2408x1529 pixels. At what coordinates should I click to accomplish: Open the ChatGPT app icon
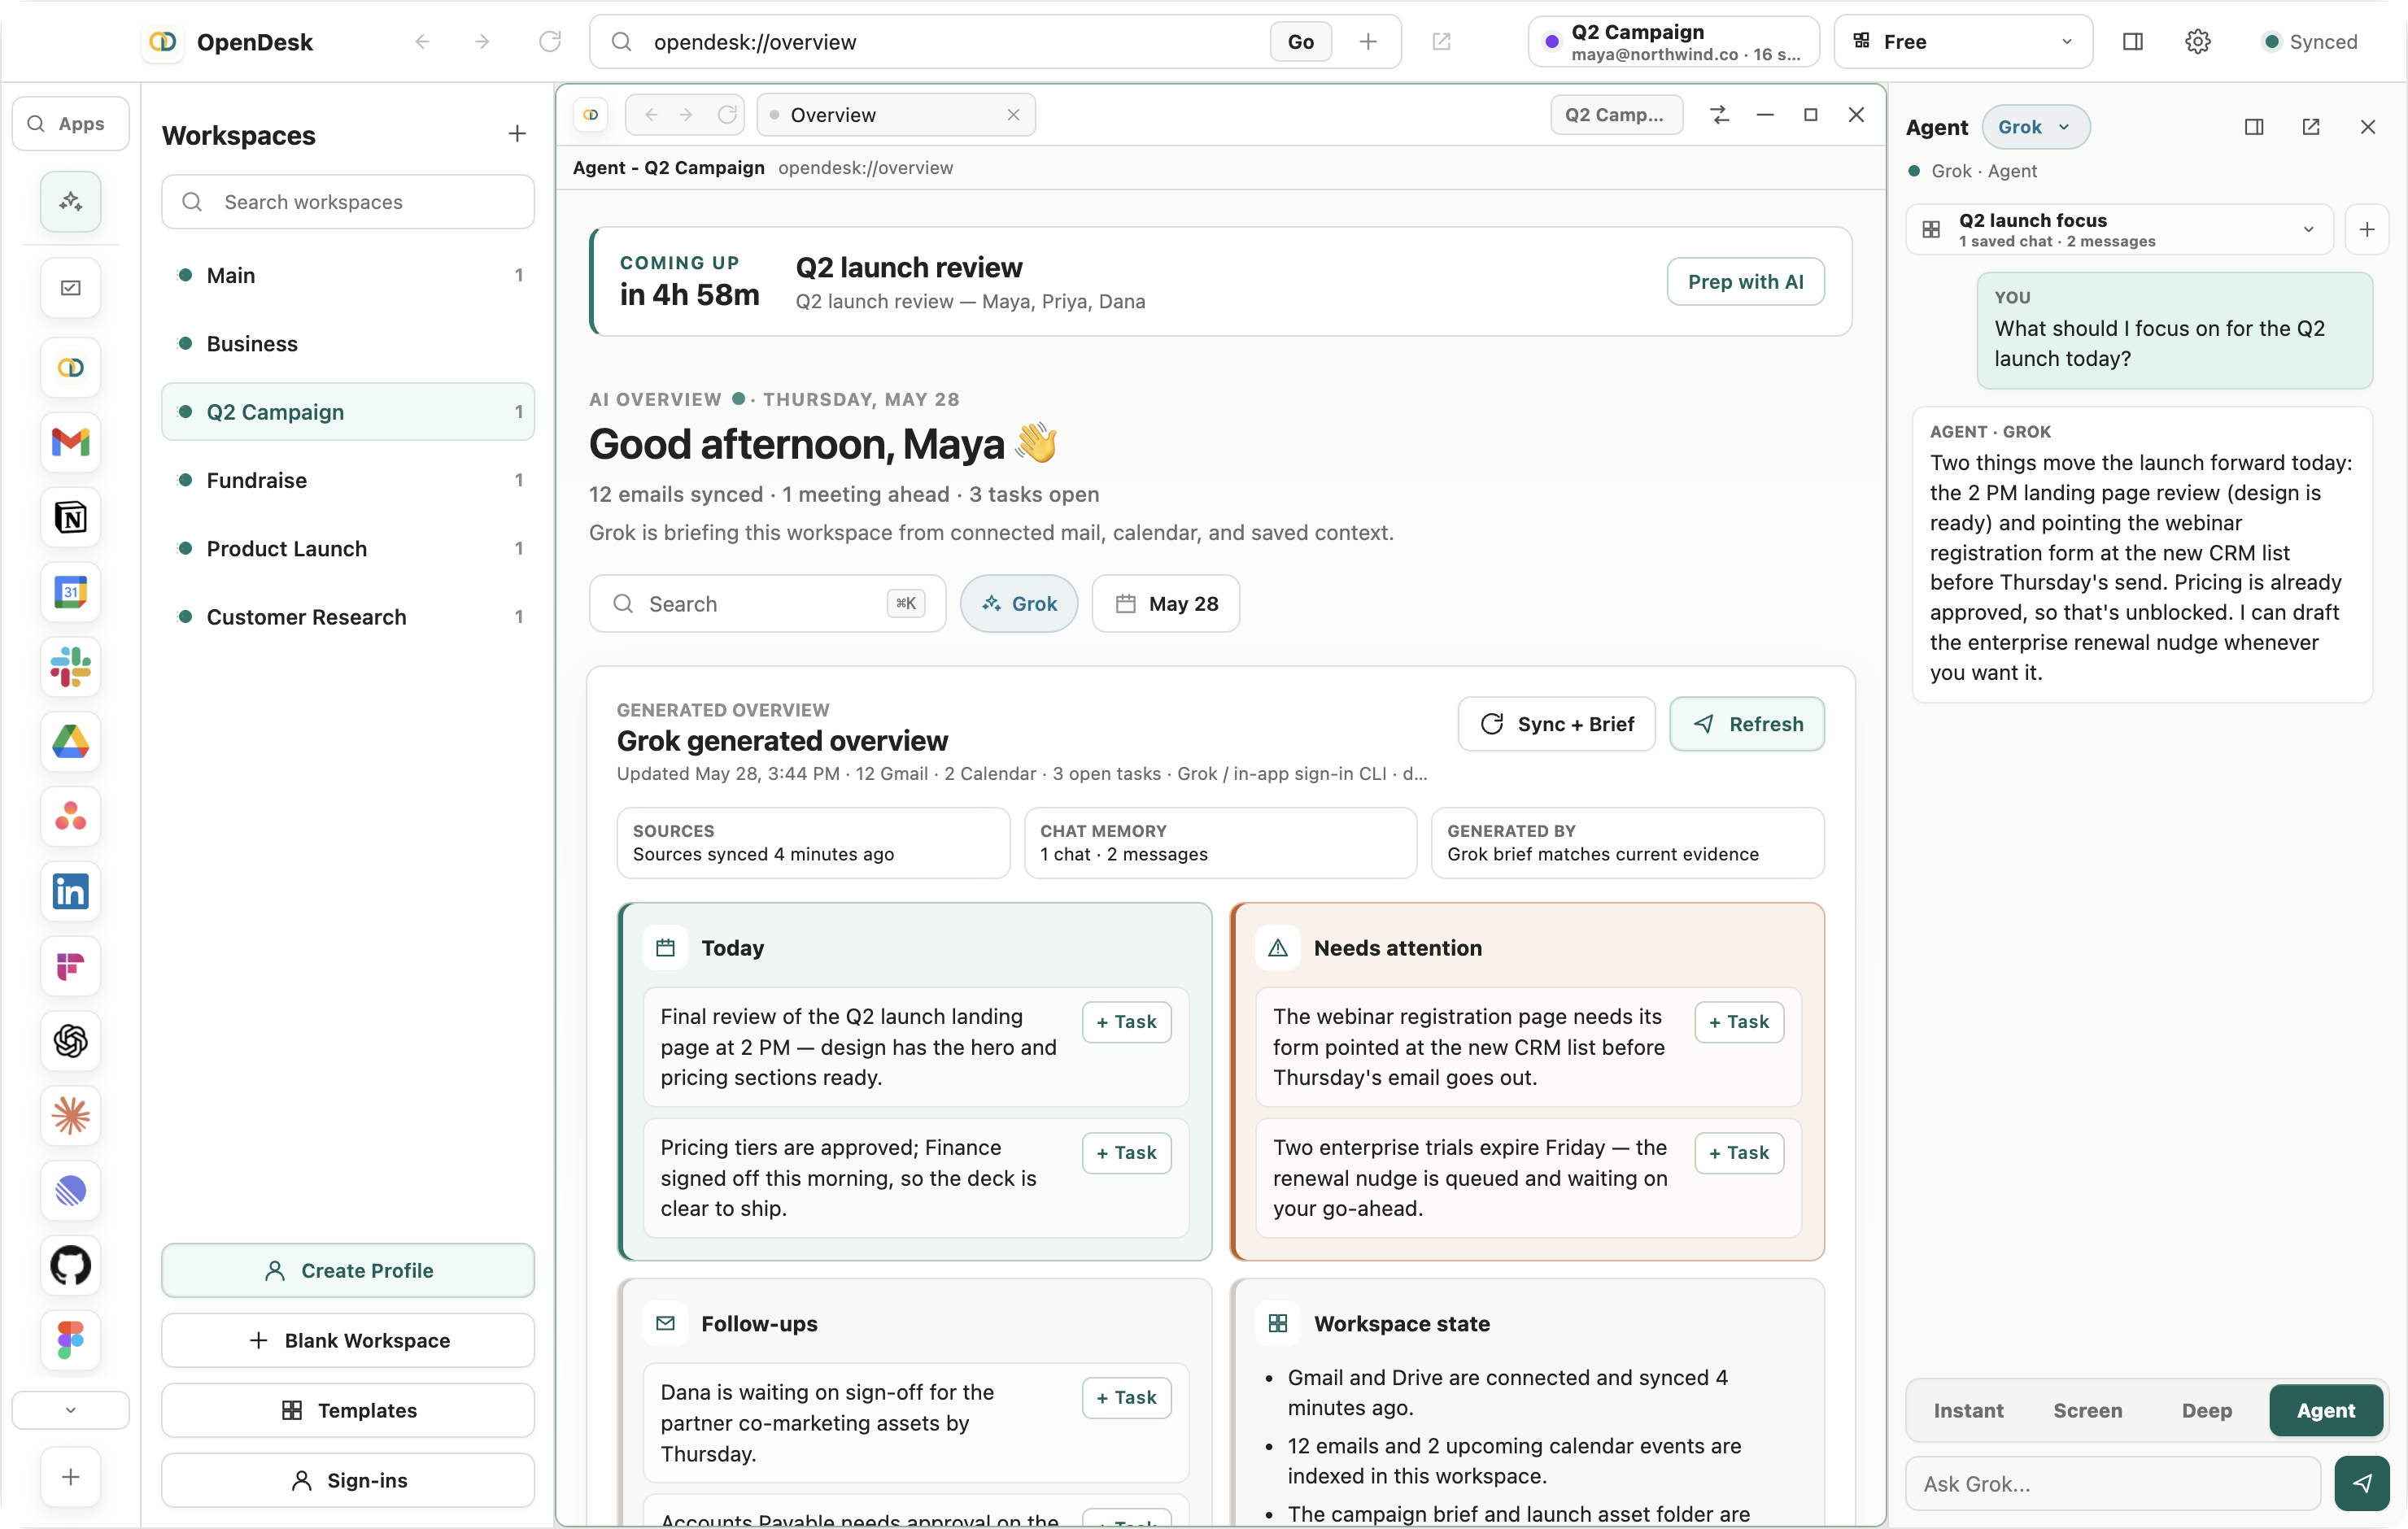tap(70, 1041)
